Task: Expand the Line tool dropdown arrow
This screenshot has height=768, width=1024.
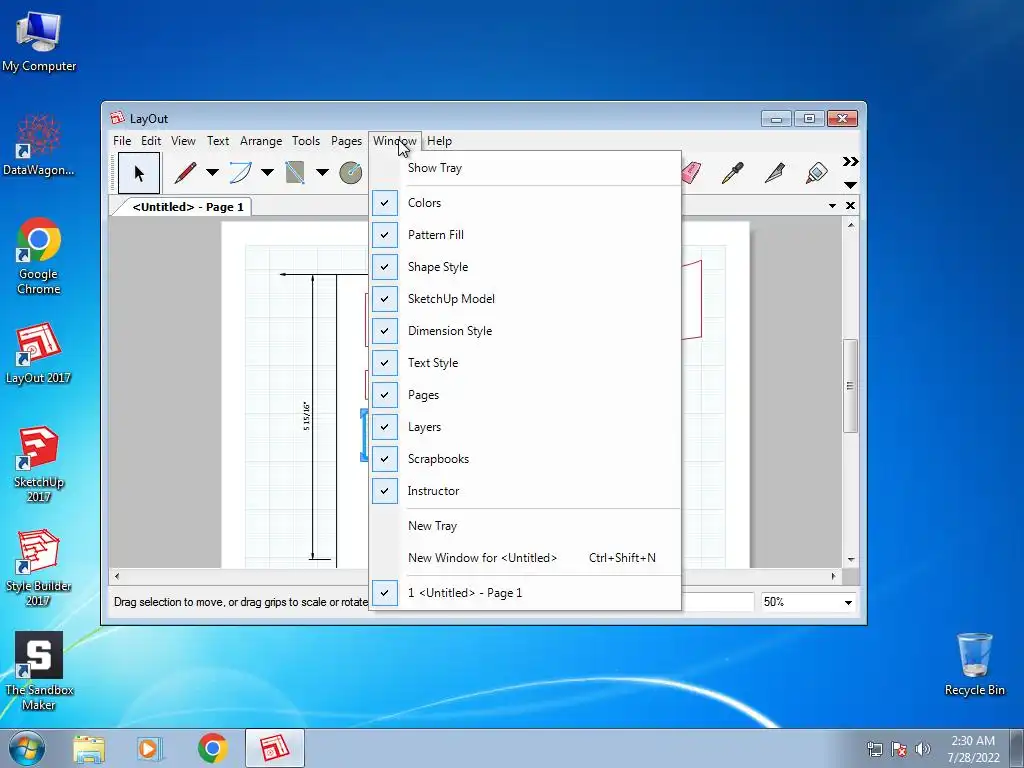Action: pos(212,172)
